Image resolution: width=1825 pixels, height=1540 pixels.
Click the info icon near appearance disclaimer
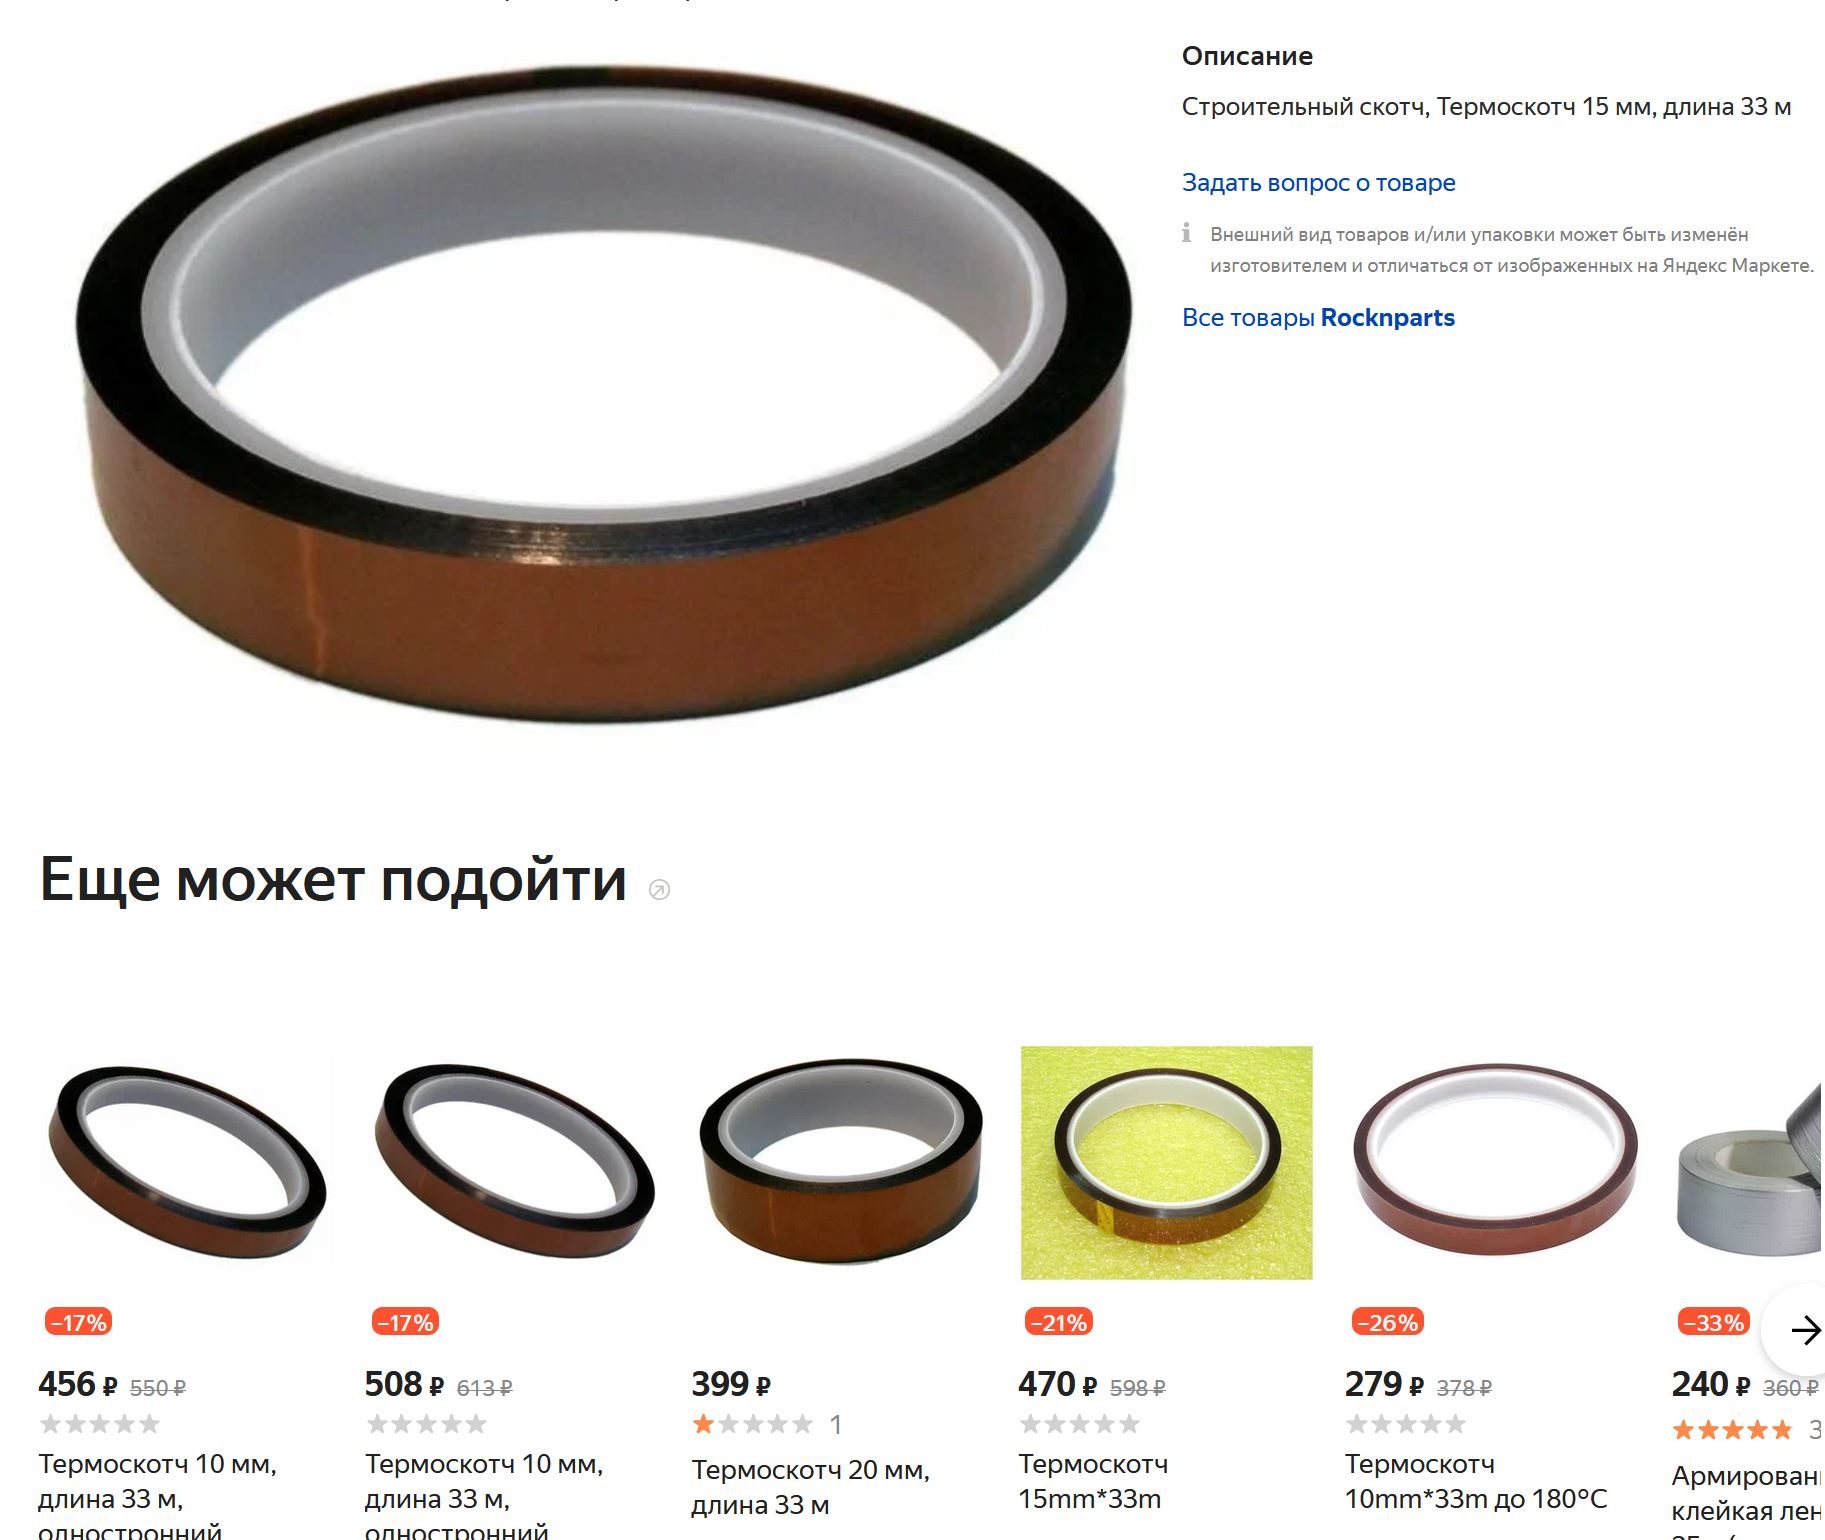[1187, 233]
